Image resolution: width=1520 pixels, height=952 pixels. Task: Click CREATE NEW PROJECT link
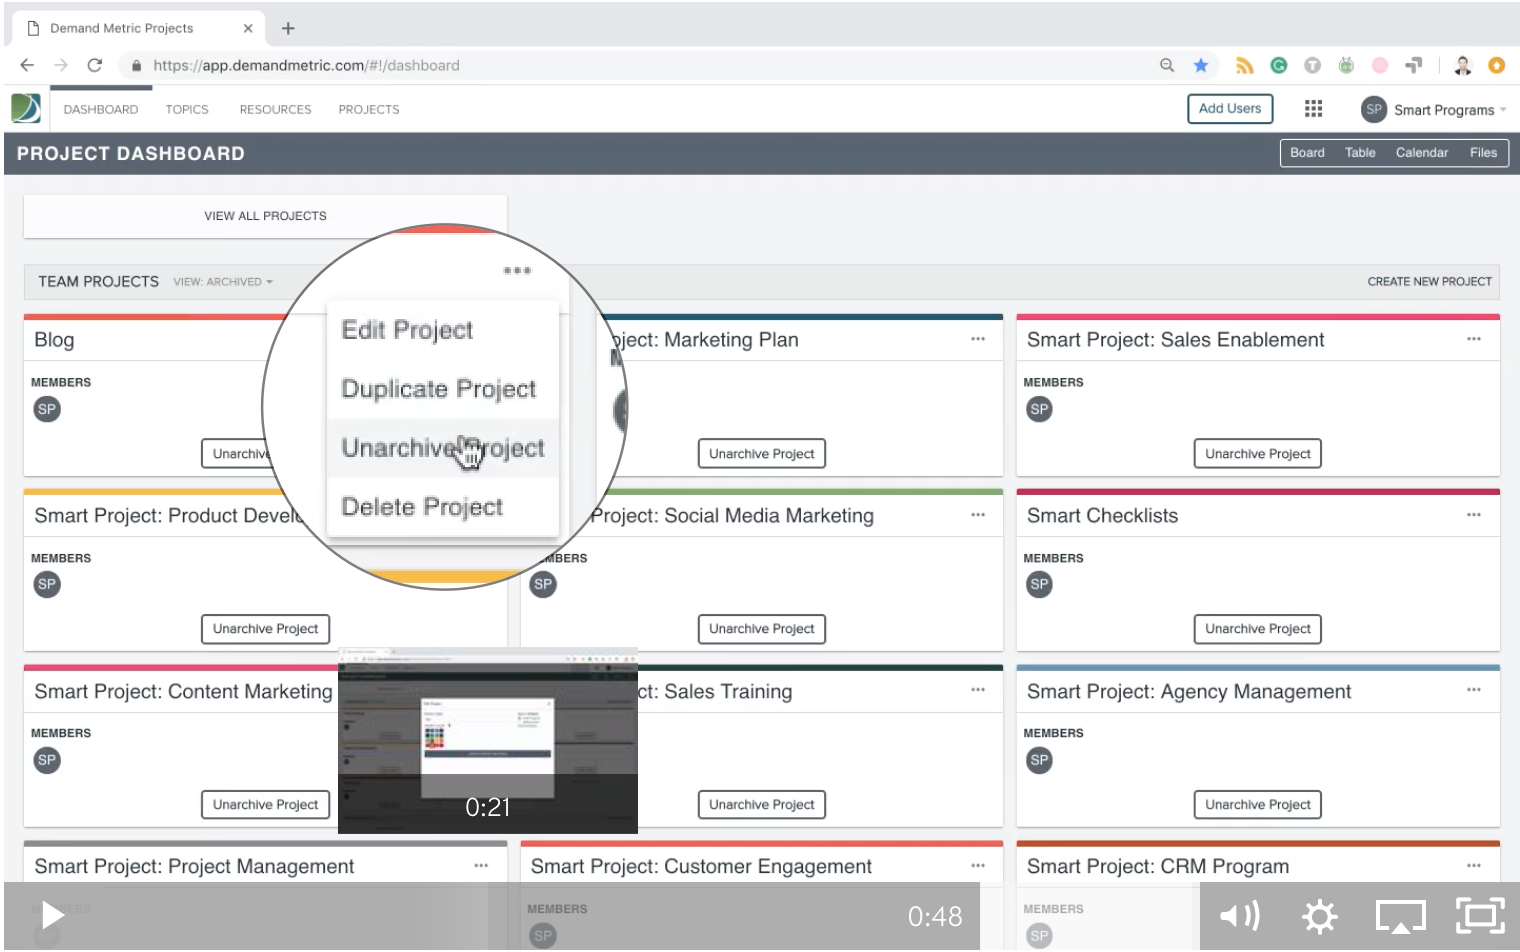(1429, 282)
